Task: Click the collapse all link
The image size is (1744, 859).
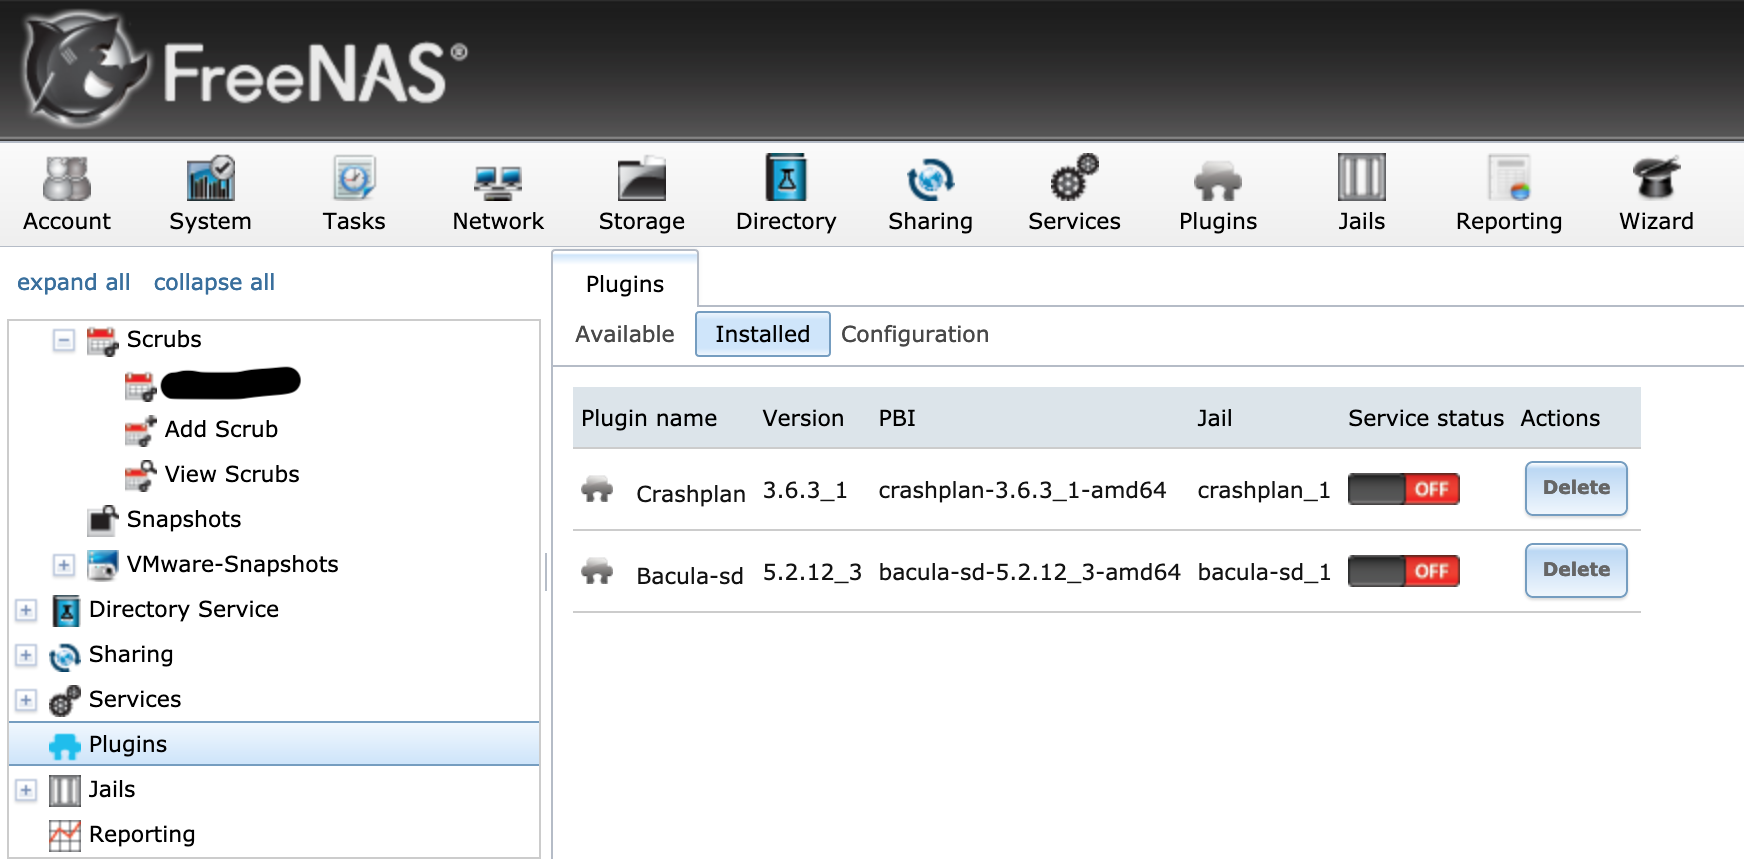Action: [x=214, y=283]
